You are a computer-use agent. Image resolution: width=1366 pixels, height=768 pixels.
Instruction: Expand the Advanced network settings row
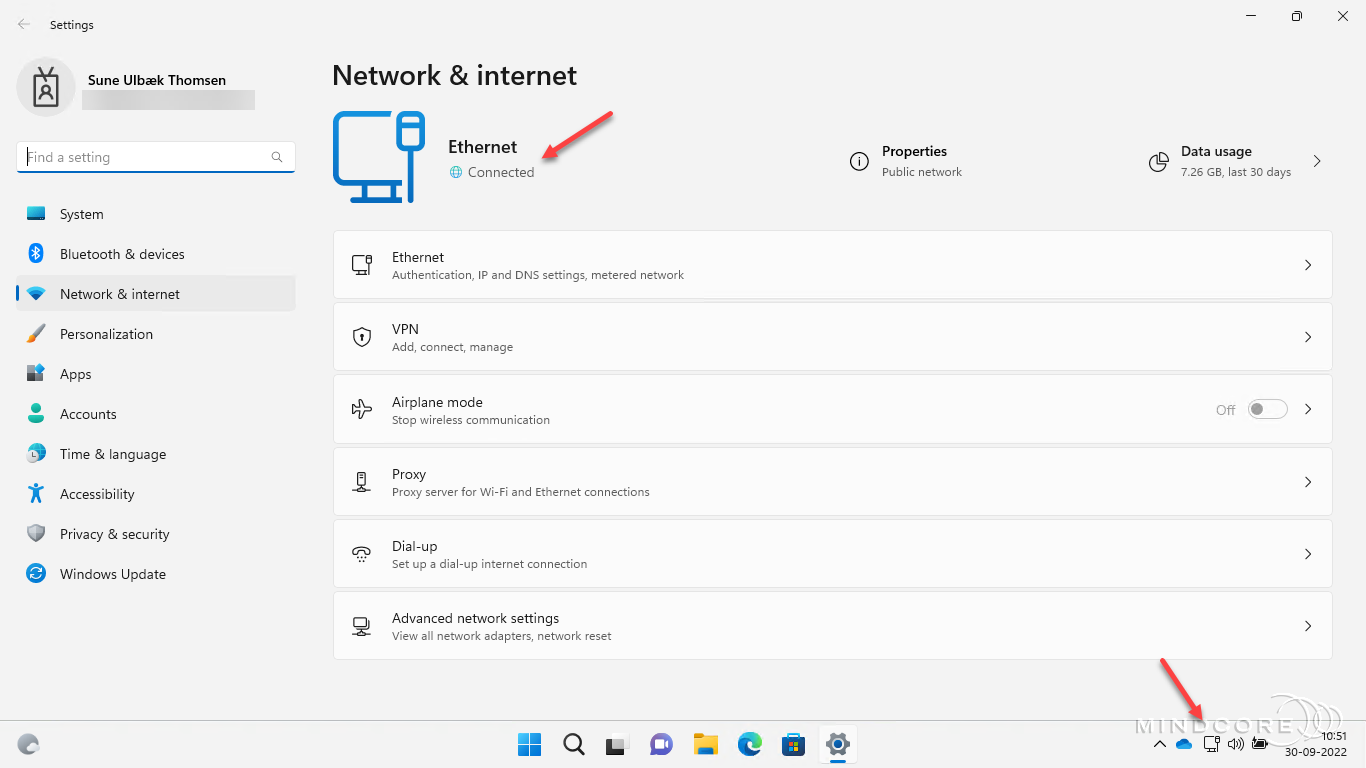pyautogui.click(x=1307, y=626)
